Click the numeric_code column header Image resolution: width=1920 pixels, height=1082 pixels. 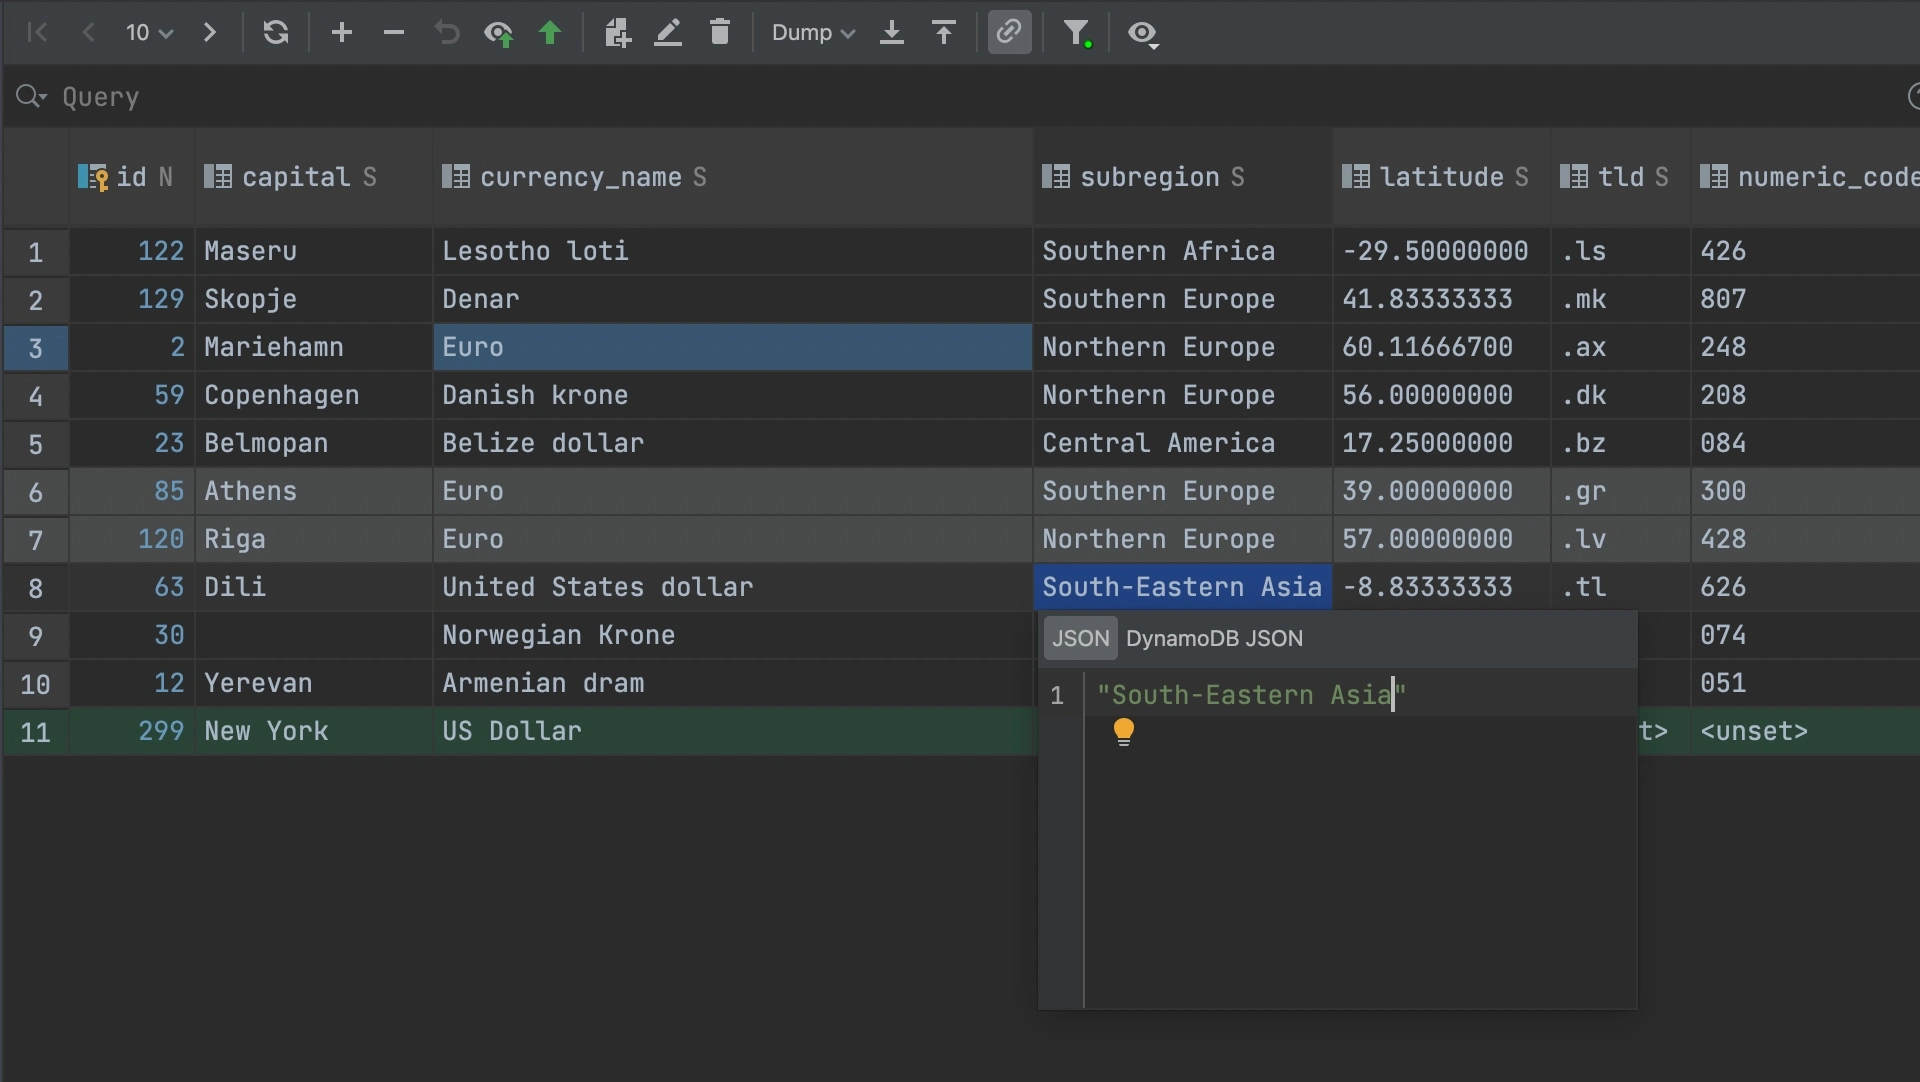[1805, 177]
